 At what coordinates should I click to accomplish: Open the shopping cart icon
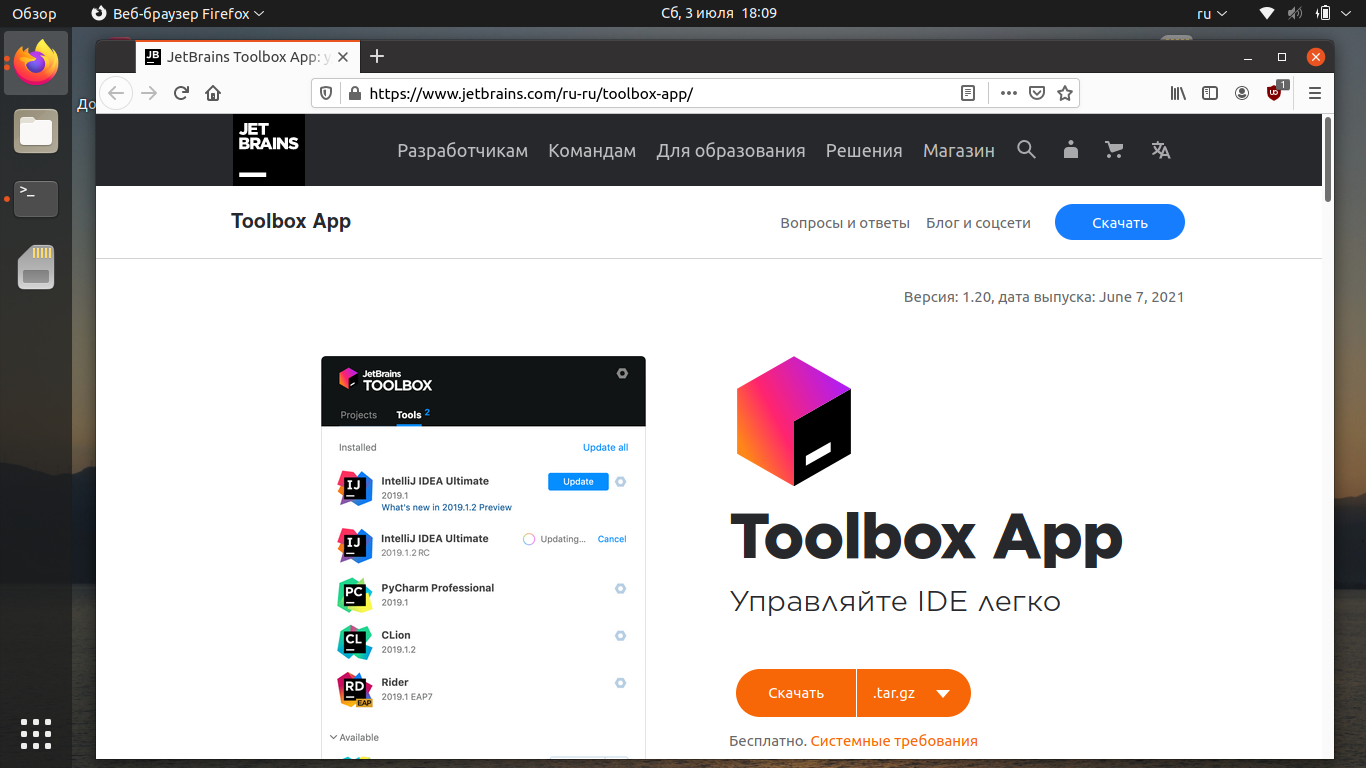tap(1114, 150)
